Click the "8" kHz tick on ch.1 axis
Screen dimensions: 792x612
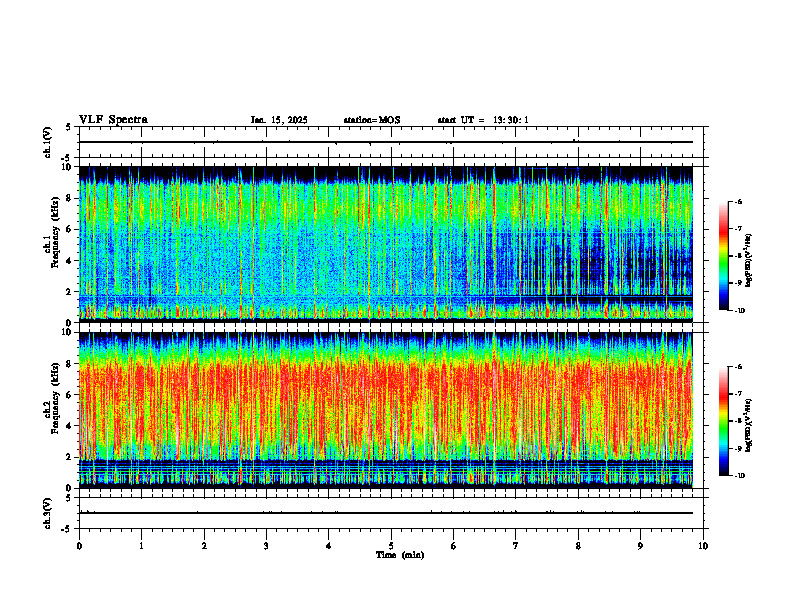[70, 198]
